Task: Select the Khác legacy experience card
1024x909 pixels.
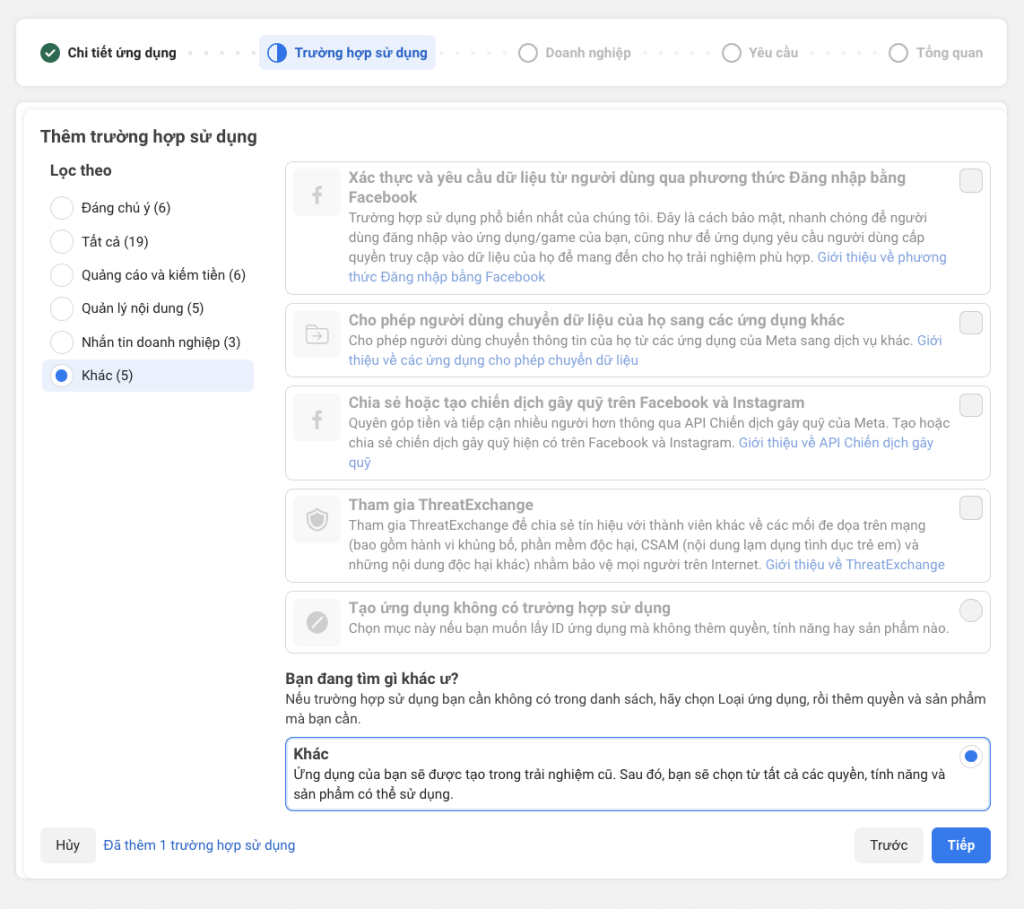Action: point(637,774)
